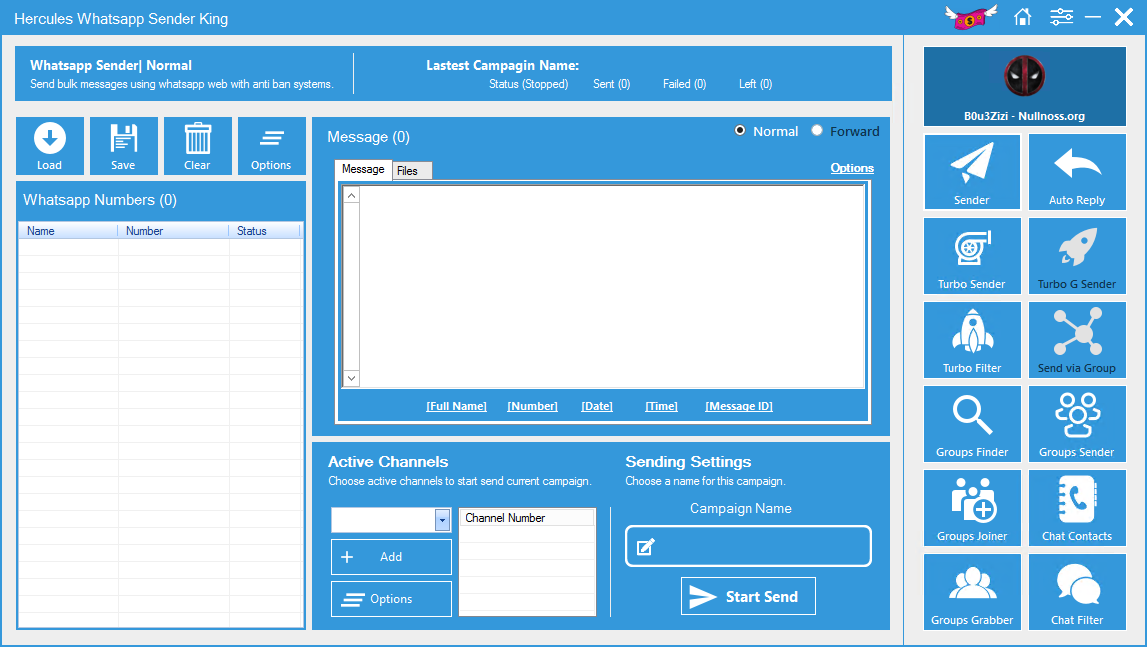Screen dimensions: 1147x647
Task: Close the Hercules Whatsapp Sender window
Action: 1124,17
